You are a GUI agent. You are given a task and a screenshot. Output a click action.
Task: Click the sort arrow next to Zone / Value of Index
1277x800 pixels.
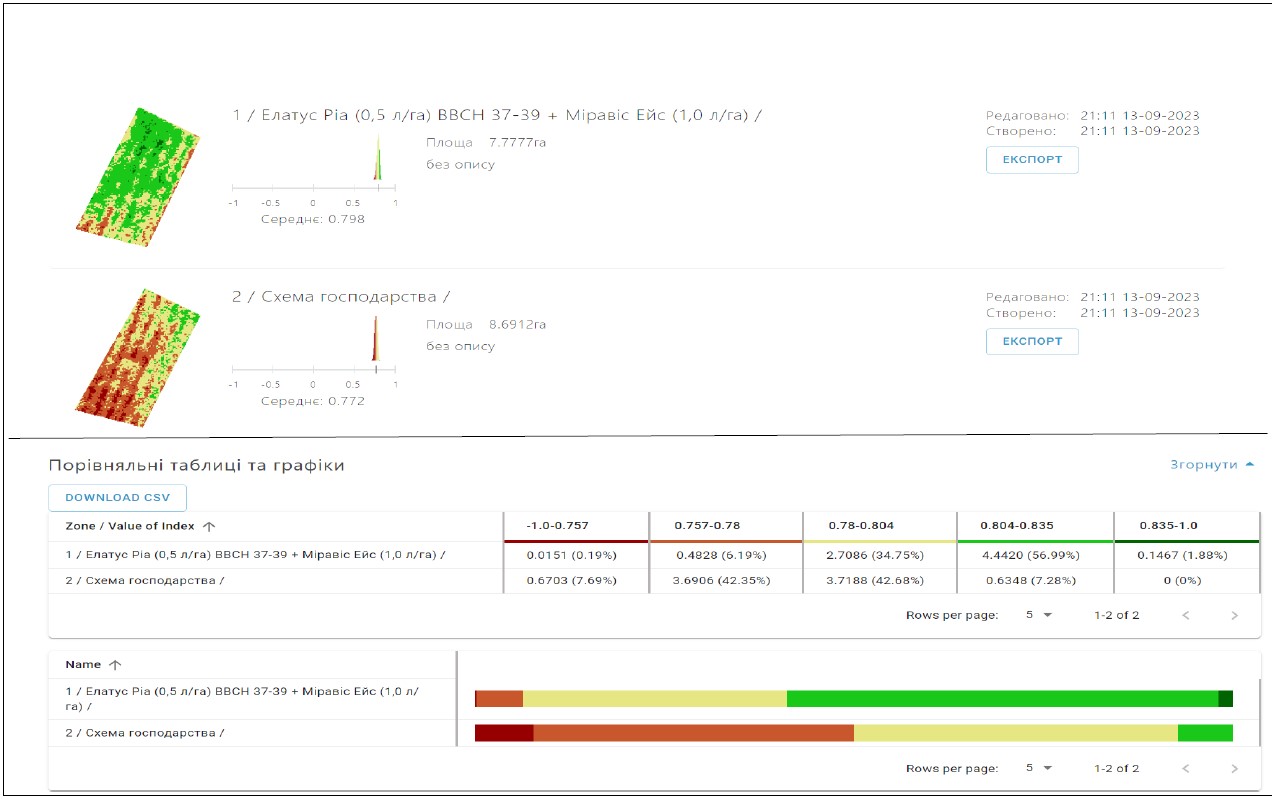209,526
